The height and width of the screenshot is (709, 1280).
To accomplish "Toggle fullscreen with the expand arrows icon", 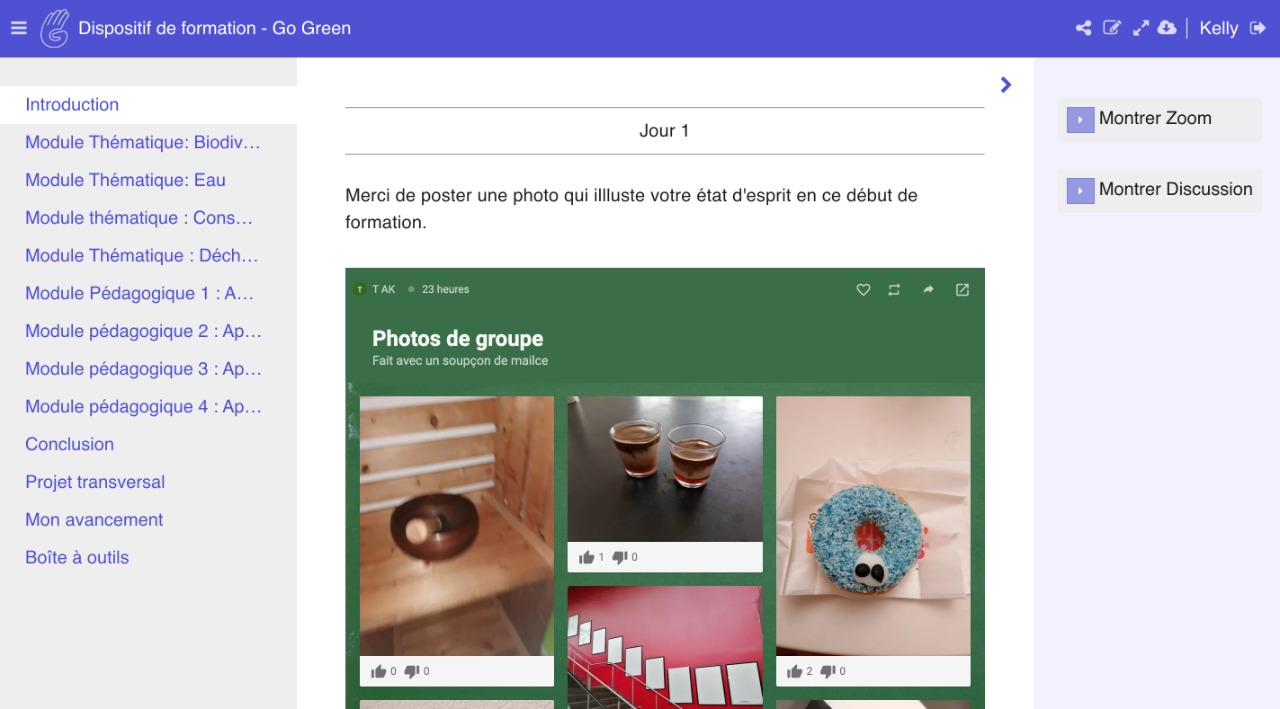I will [1141, 28].
